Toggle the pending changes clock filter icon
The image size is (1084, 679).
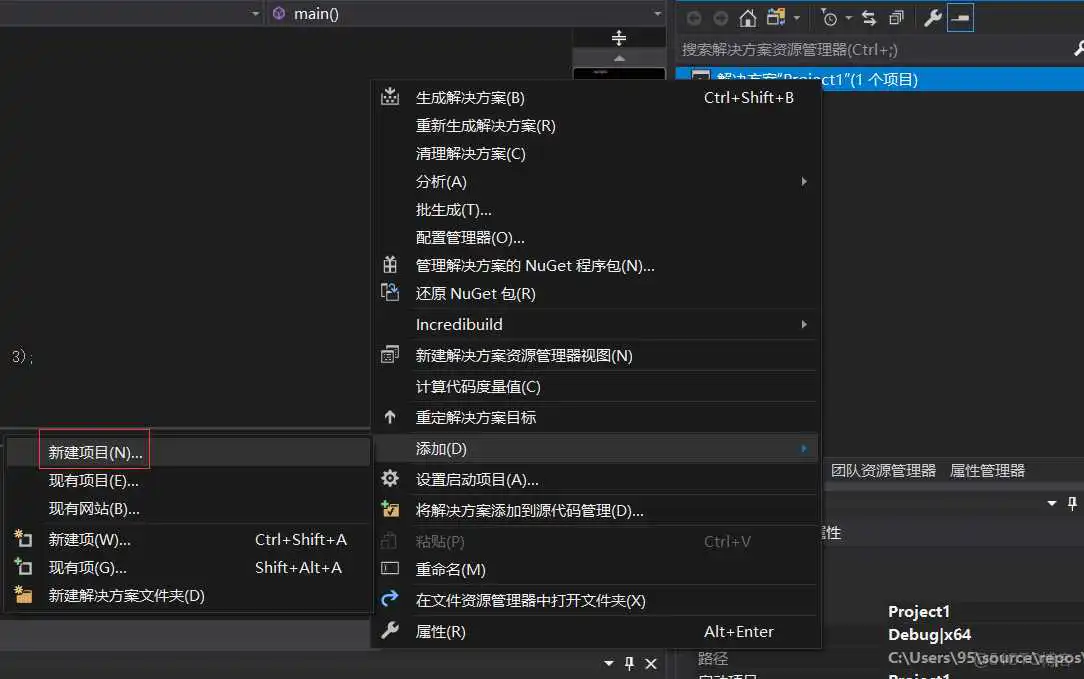[830, 17]
